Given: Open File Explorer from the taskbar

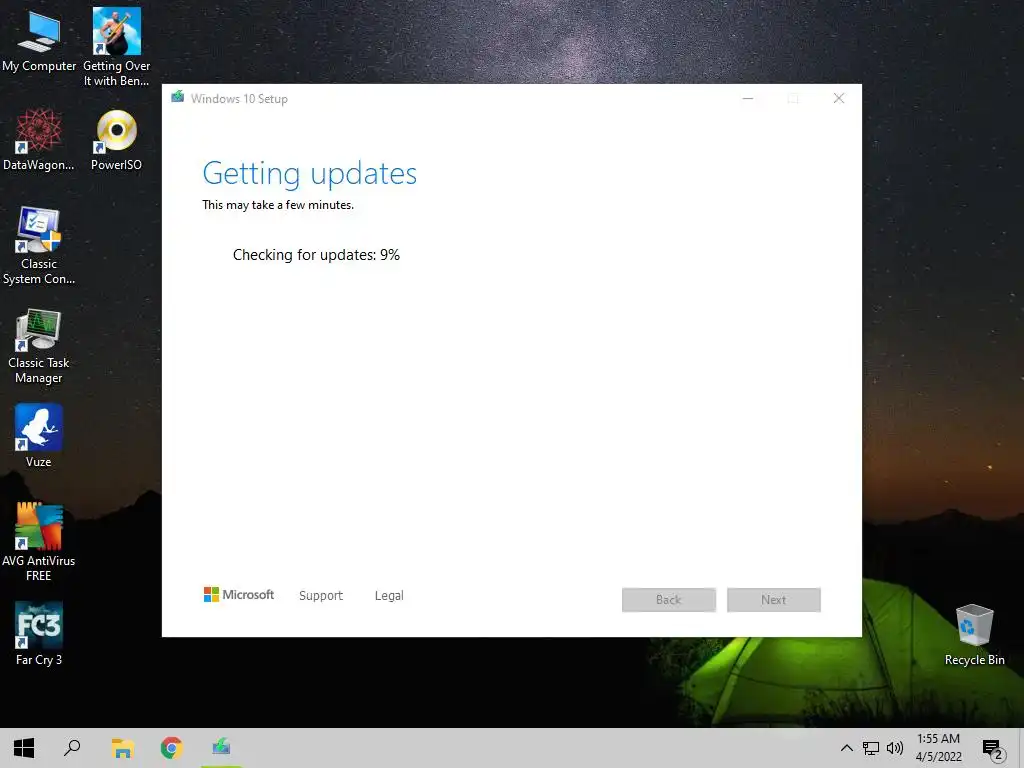Looking at the screenshot, I should point(122,748).
